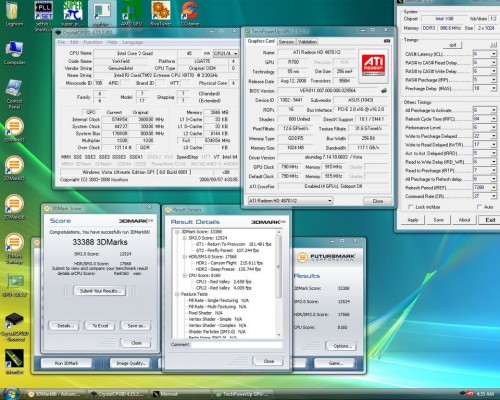Switch to the Sensors tab in GPU-Z

pos(286,41)
